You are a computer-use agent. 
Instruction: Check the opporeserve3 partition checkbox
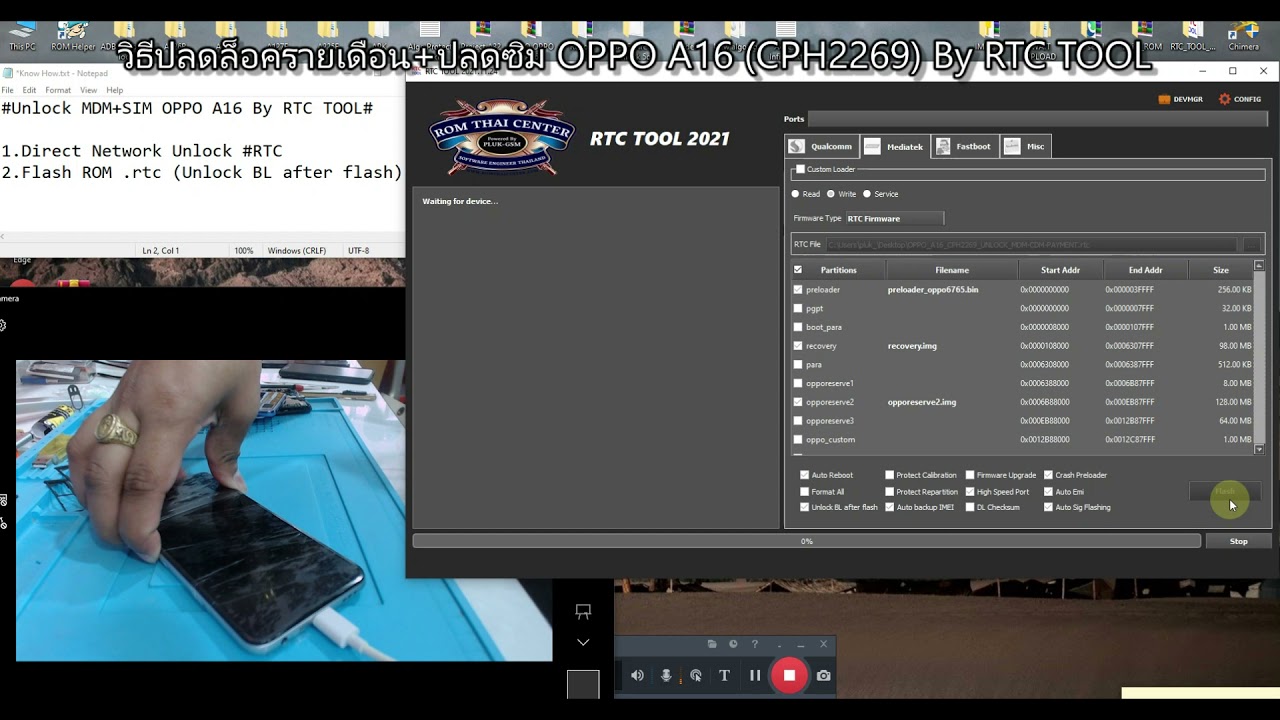click(x=797, y=421)
